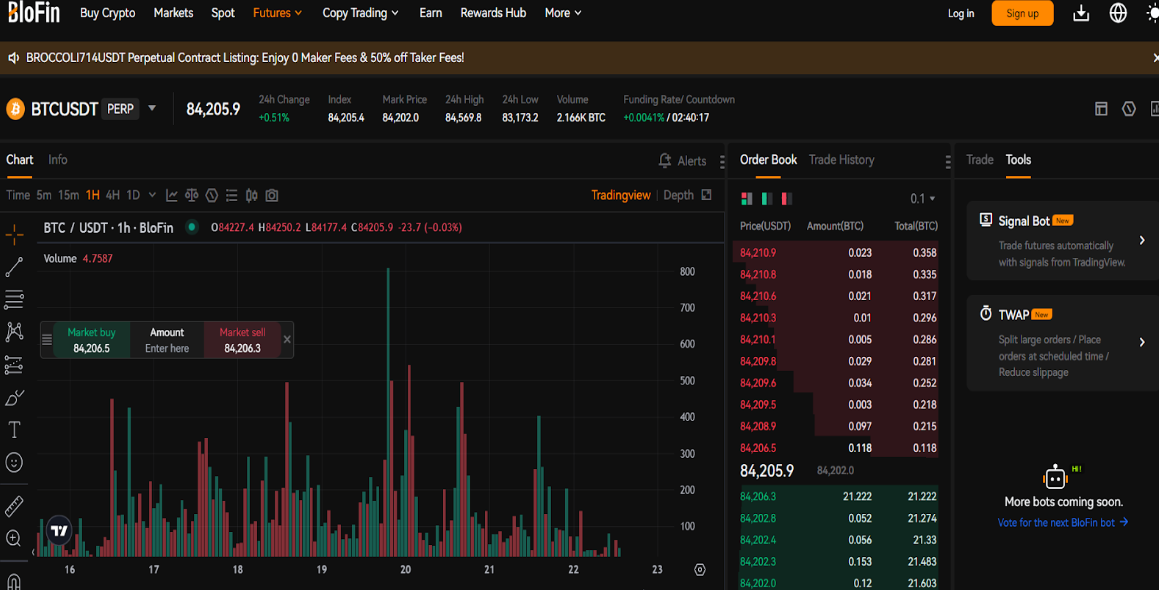Switch chart to Depth mode

[678, 195]
